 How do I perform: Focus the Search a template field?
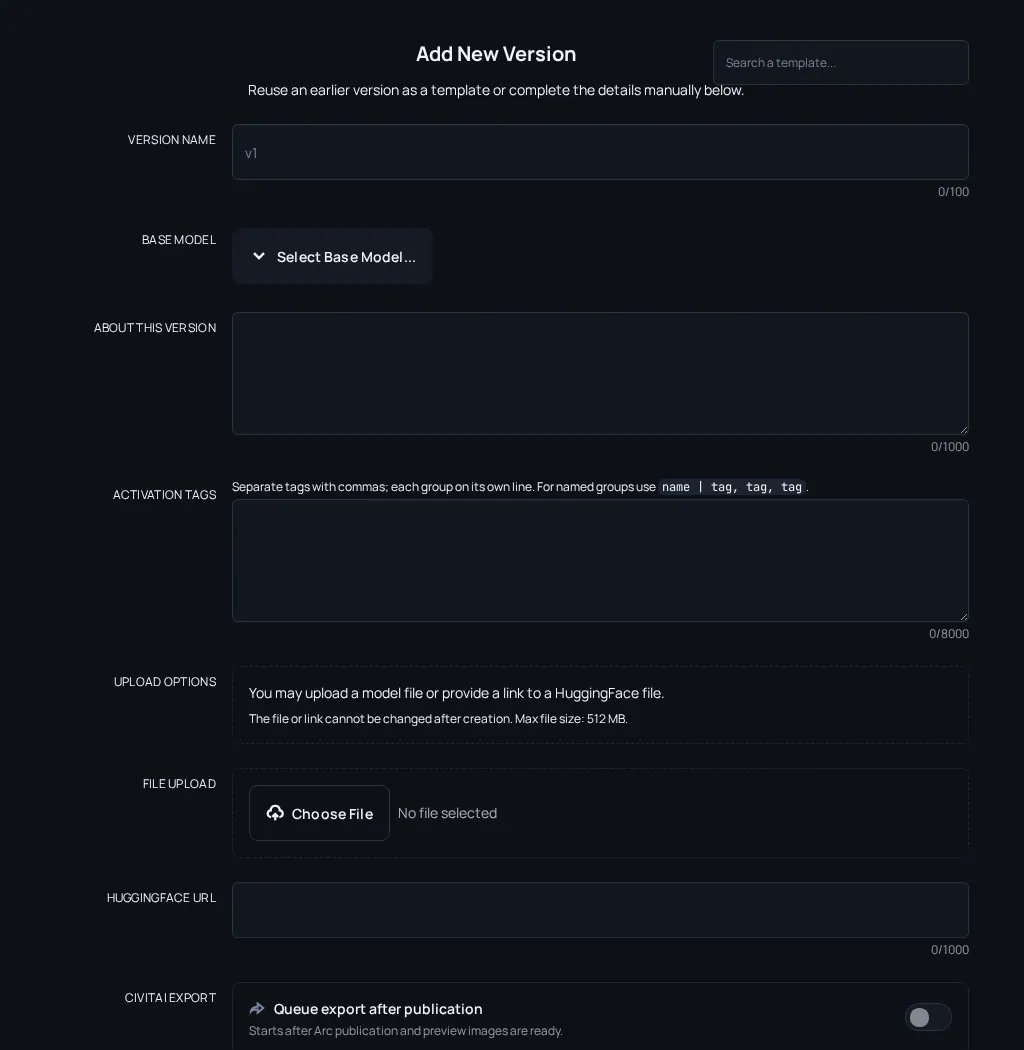coord(840,62)
